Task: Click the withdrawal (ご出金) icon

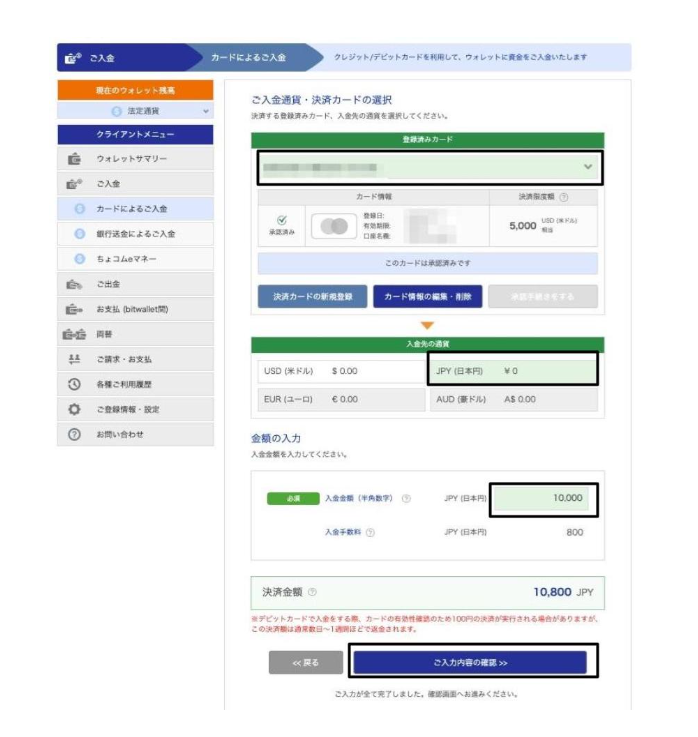Action: [x=74, y=284]
